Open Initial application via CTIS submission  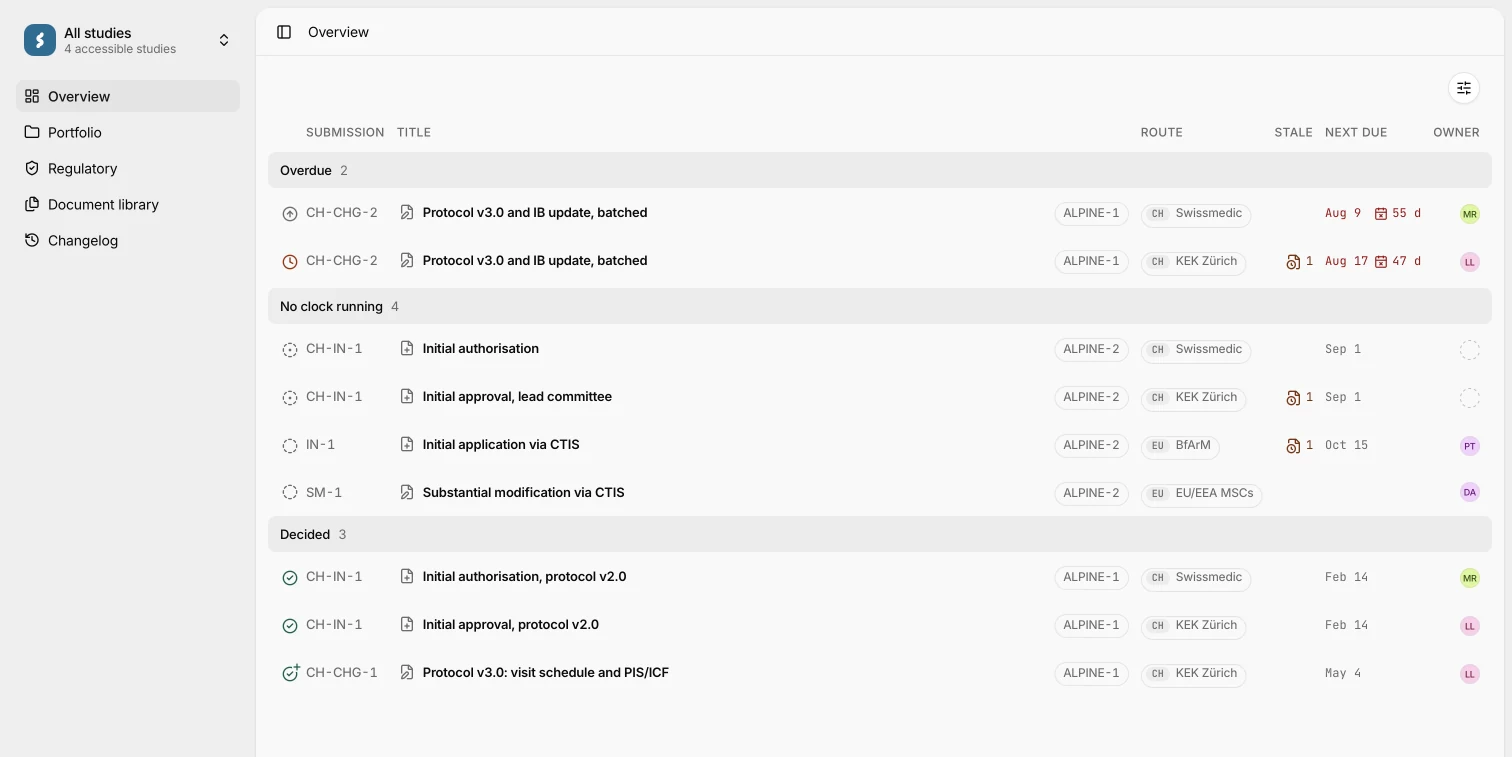501,444
